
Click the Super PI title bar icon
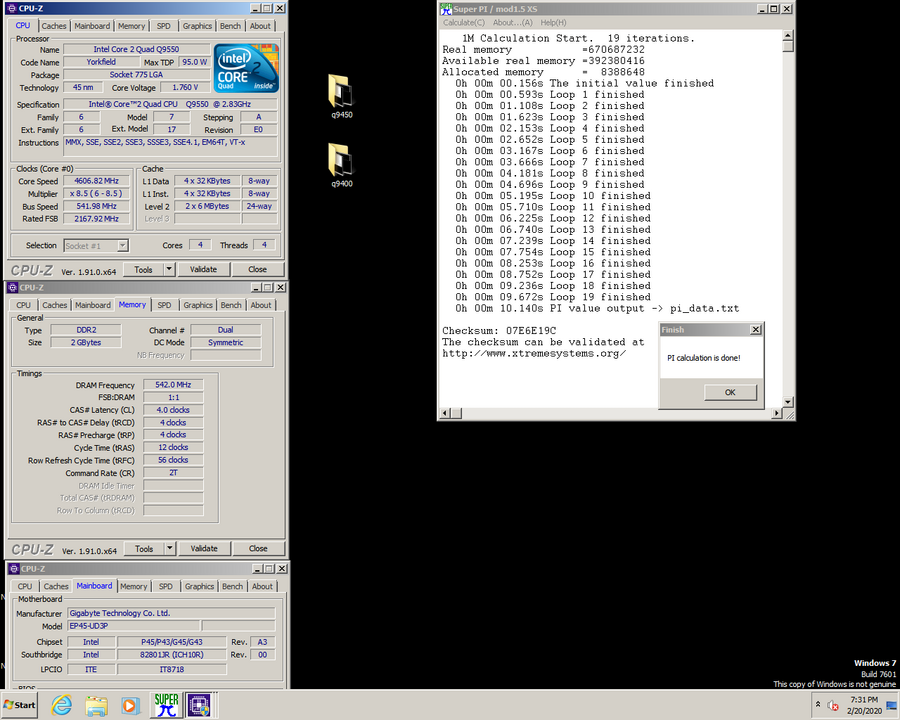click(446, 9)
